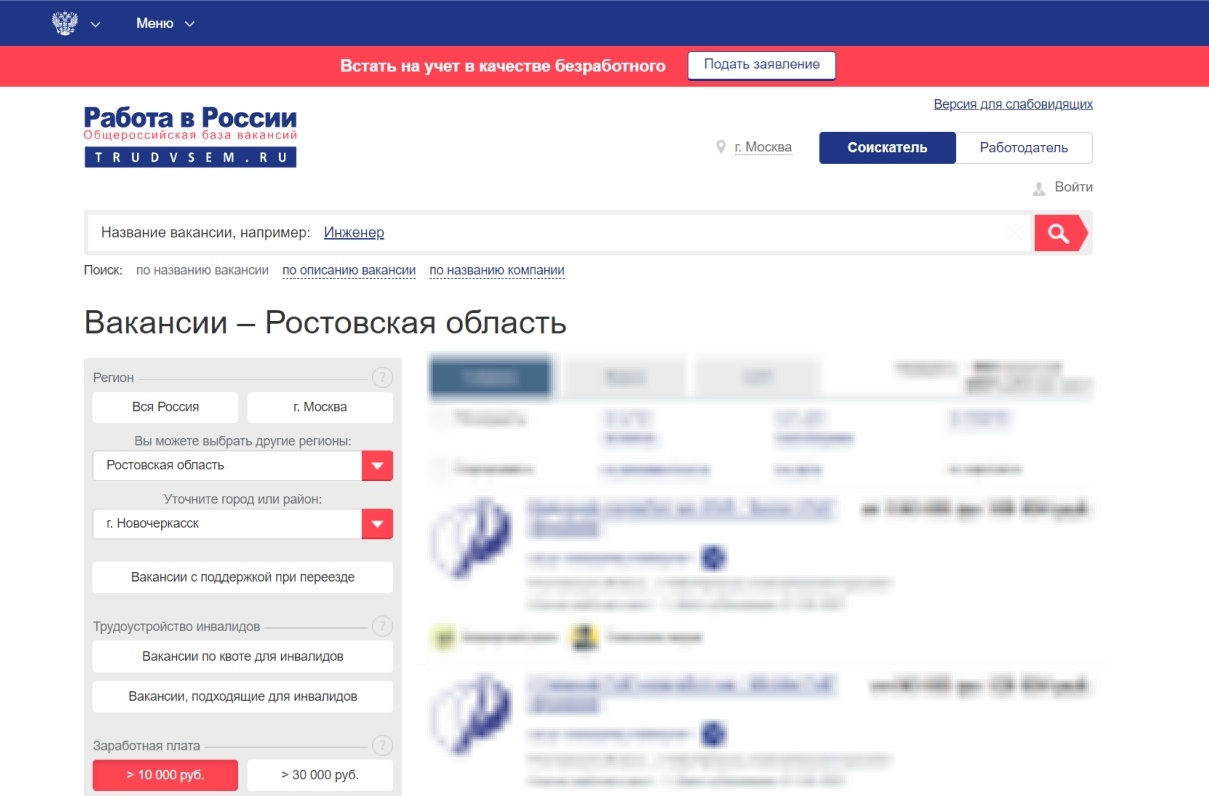This screenshot has width=1209, height=796.
Task: Toggle salary filter > 30 000 руб.
Action: click(320, 775)
